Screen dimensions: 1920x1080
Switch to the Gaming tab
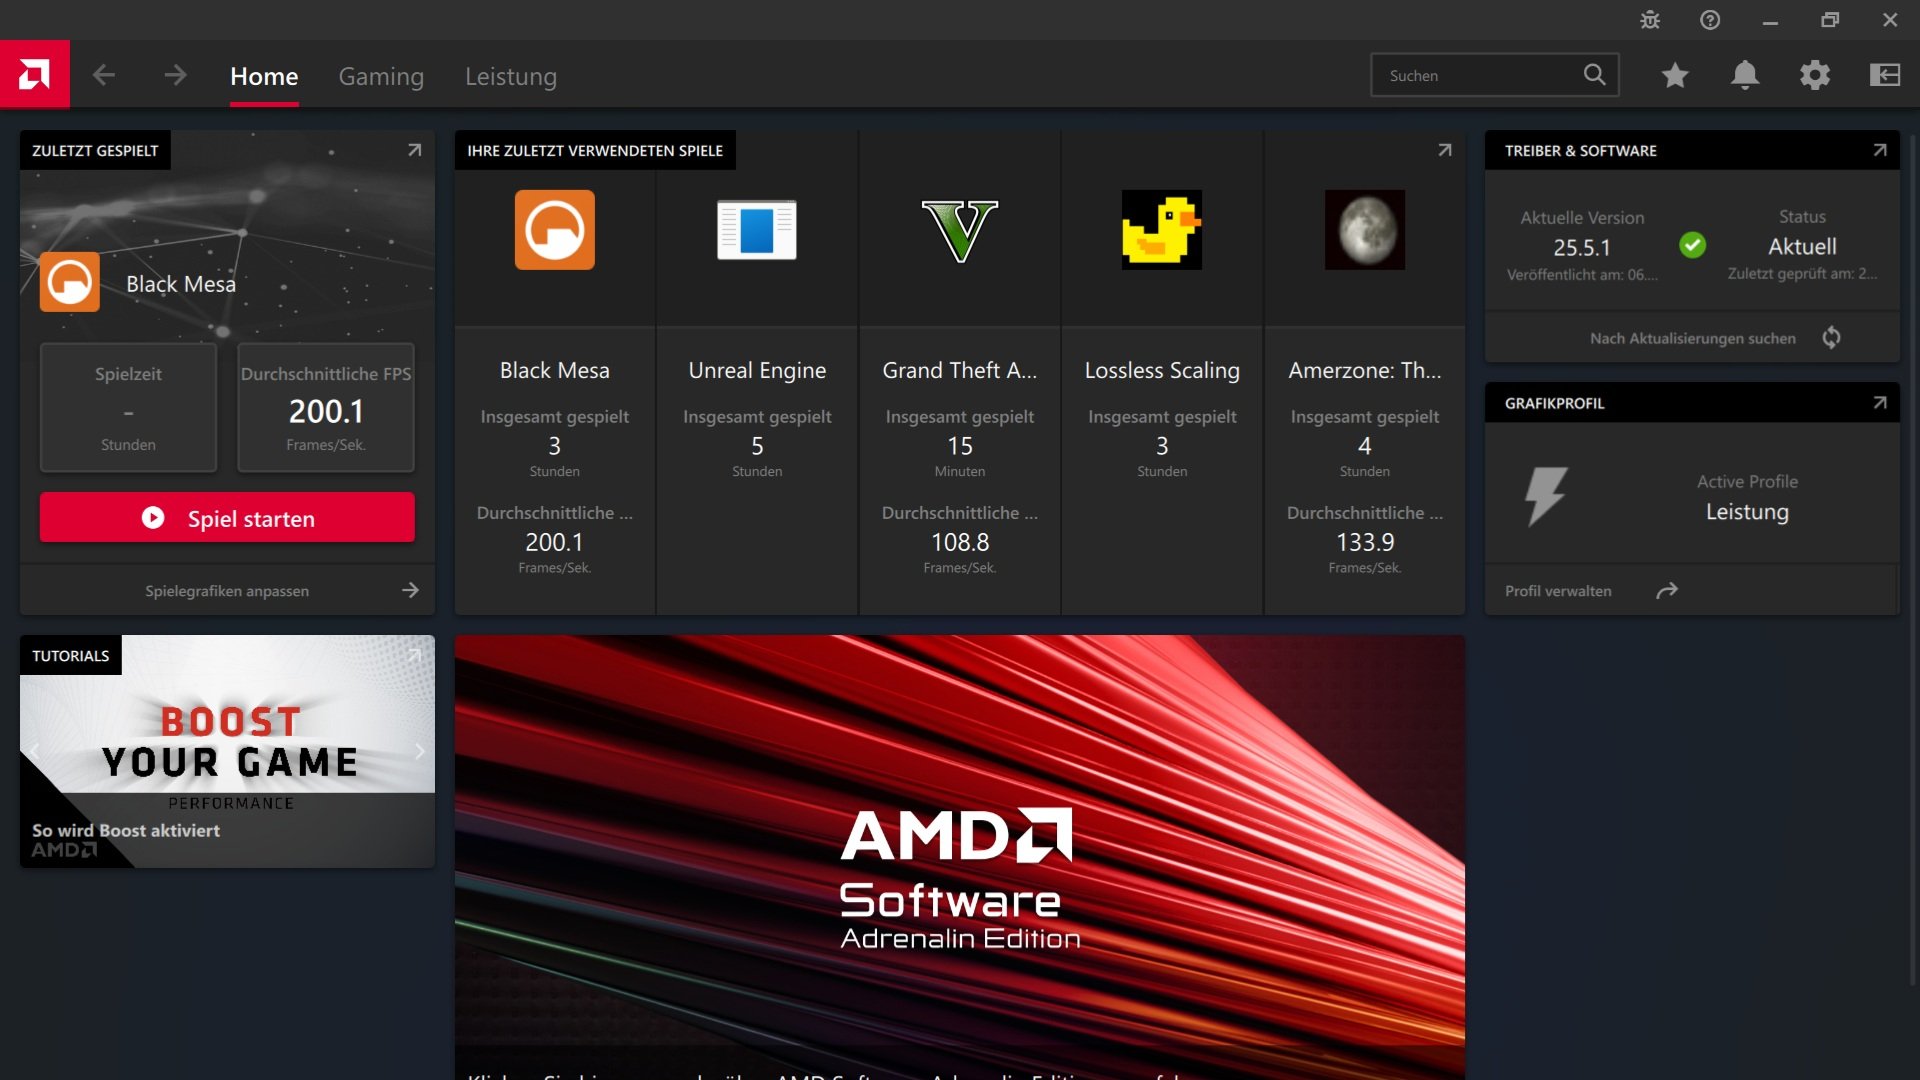click(x=381, y=76)
